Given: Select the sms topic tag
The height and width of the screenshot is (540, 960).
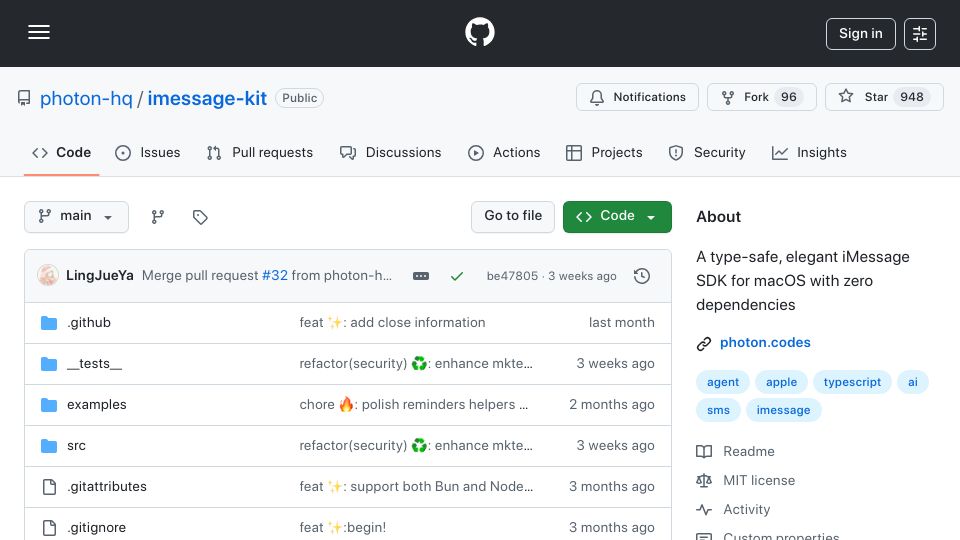Looking at the screenshot, I should point(718,410).
